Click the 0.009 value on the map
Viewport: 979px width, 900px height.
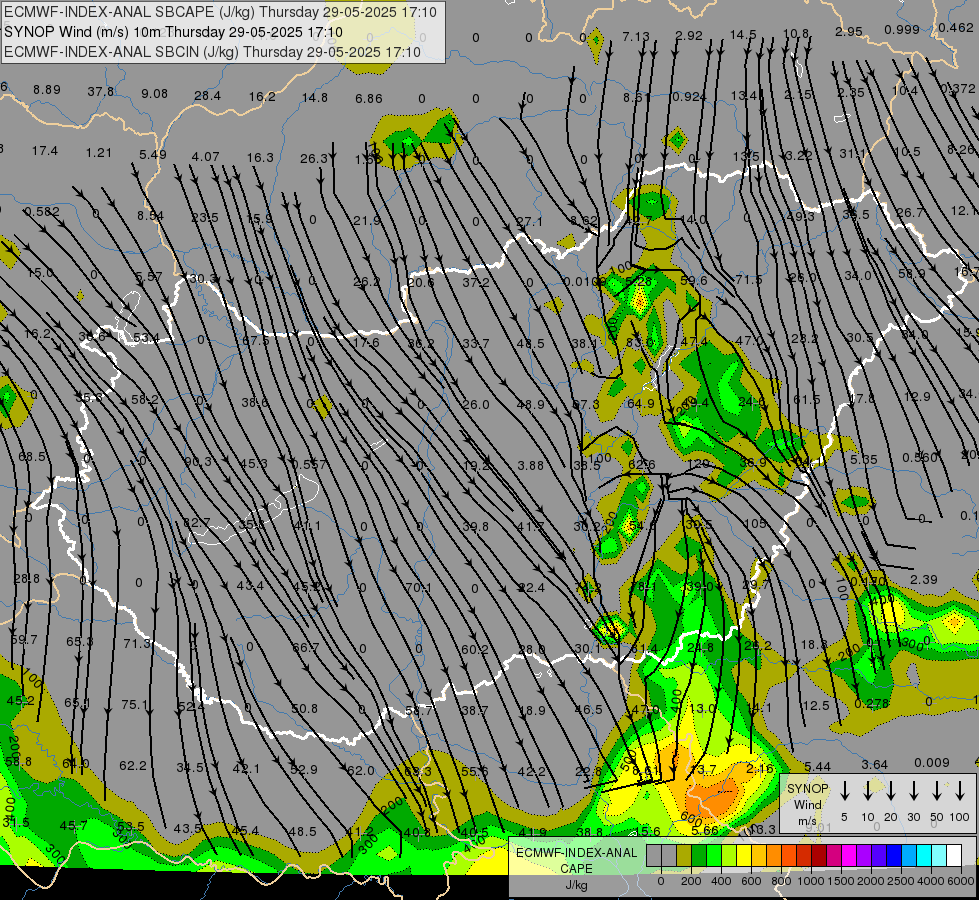(x=932, y=763)
